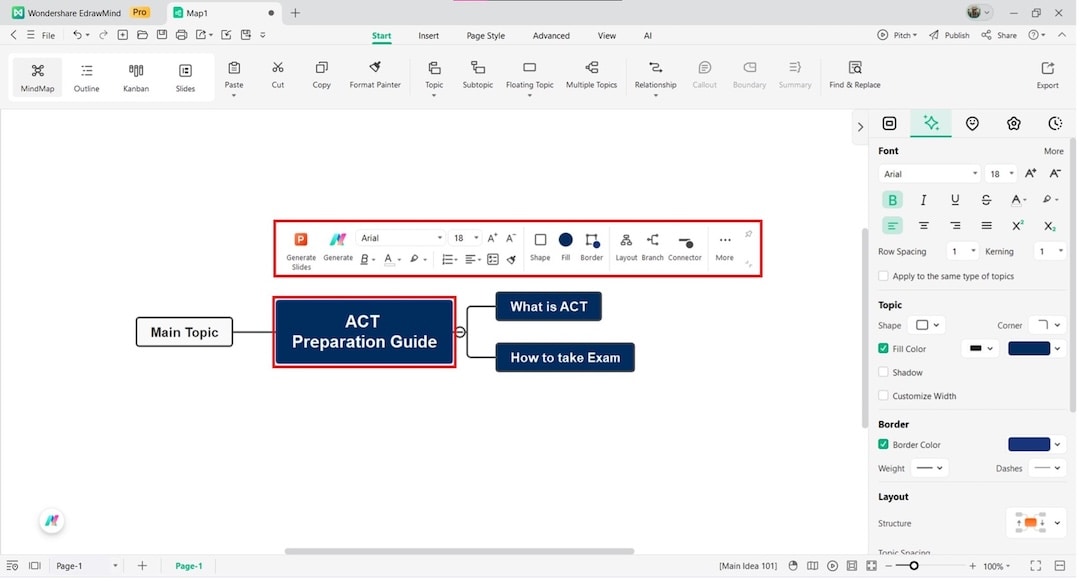Click the Cut tool in the ribbon

[278, 75]
